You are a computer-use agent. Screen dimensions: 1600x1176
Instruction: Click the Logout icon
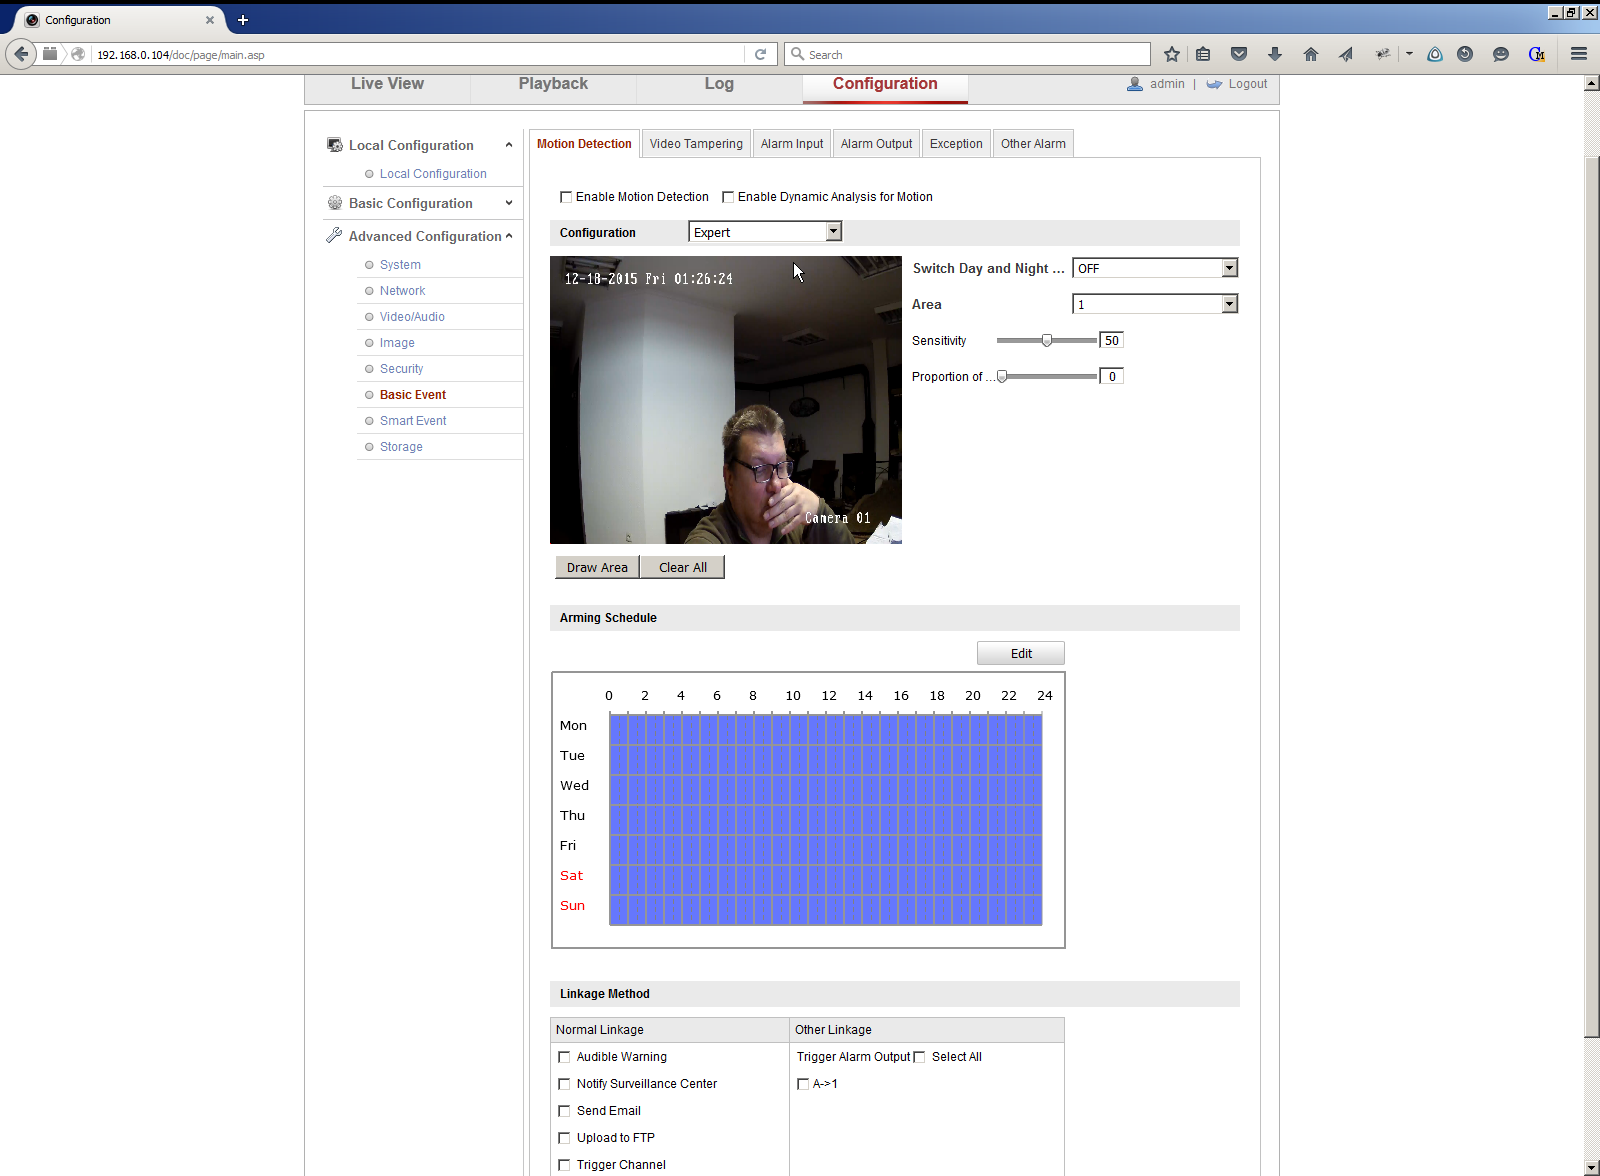pos(1214,84)
